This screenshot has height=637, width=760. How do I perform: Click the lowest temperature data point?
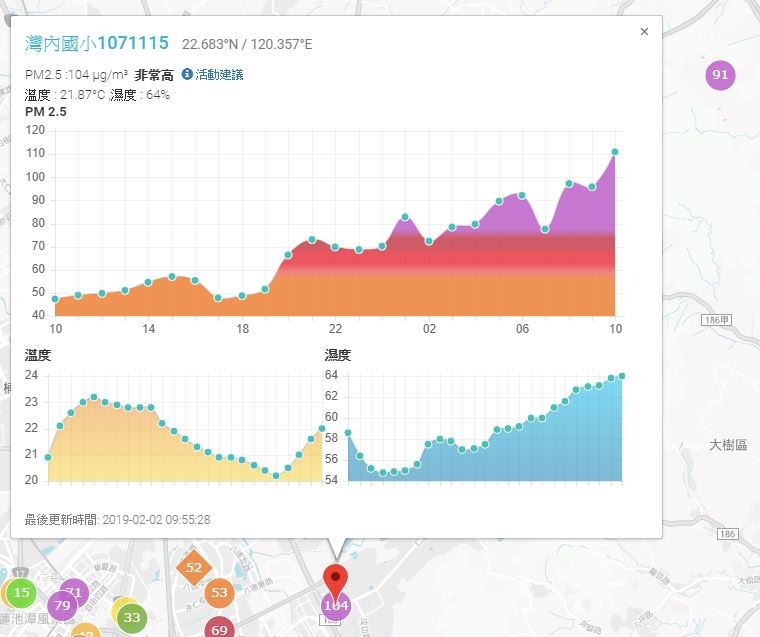[x=276, y=476]
